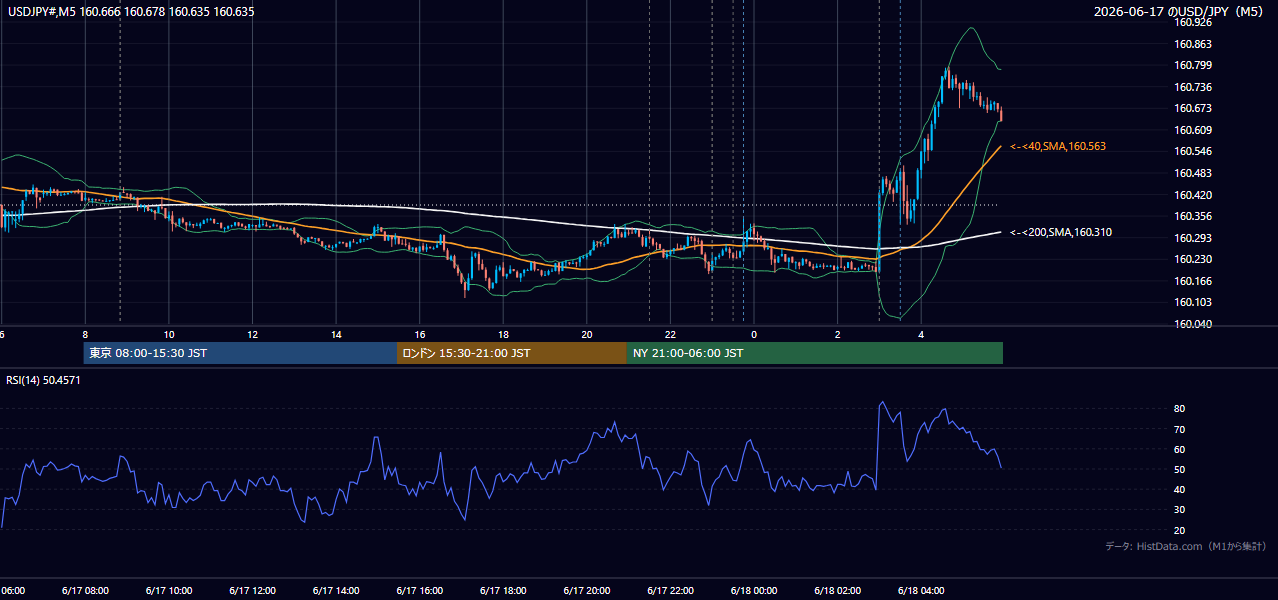Click the RSI axis level 60
Screen dimensions: 1278x600
pyautogui.click(x=1180, y=449)
